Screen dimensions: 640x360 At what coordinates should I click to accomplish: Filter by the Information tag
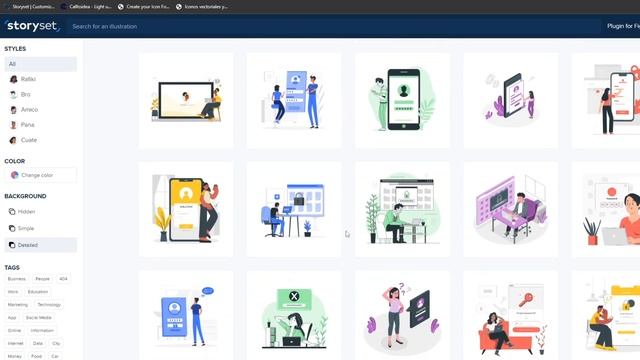click(x=42, y=331)
